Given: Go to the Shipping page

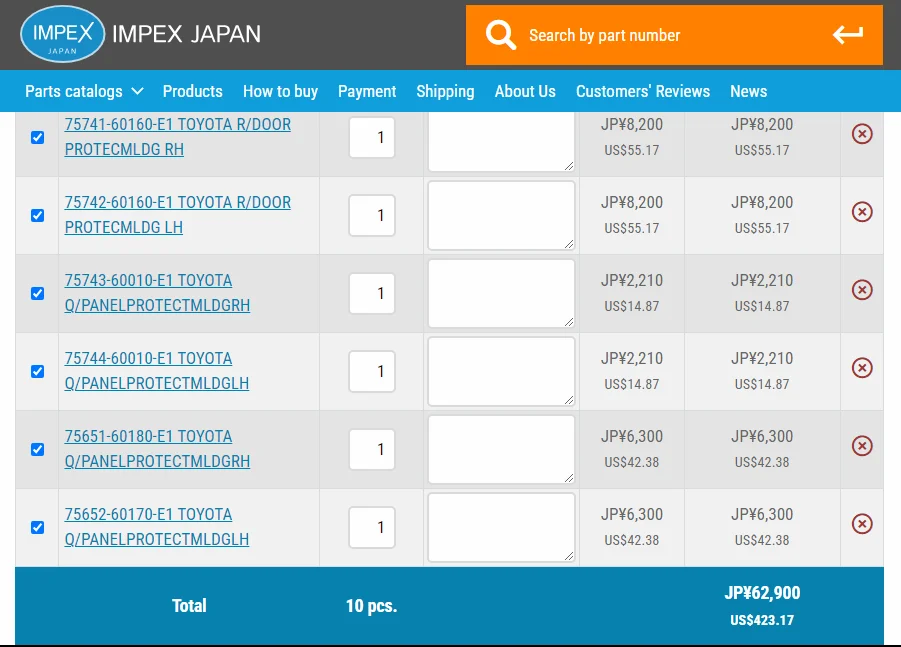Looking at the screenshot, I should (445, 91).
